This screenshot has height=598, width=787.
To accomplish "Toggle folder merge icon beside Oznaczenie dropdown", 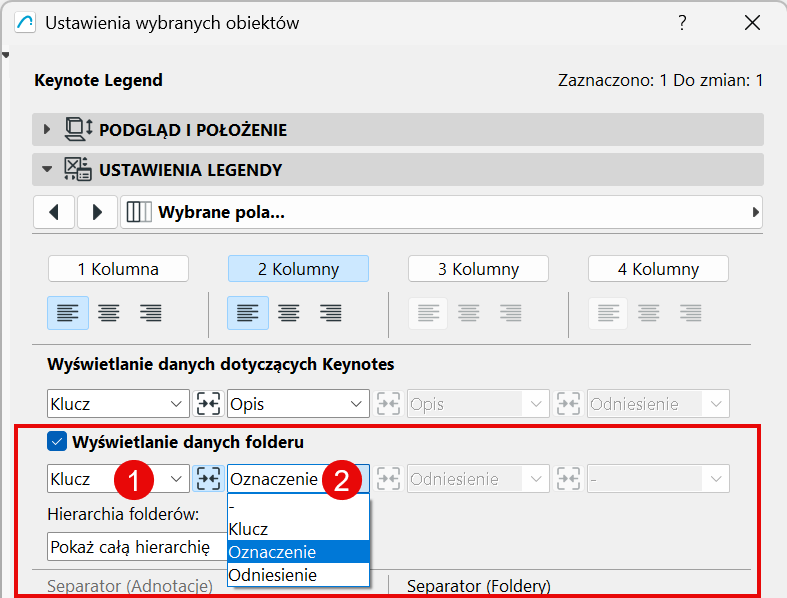I will click(x=208, y=479).
